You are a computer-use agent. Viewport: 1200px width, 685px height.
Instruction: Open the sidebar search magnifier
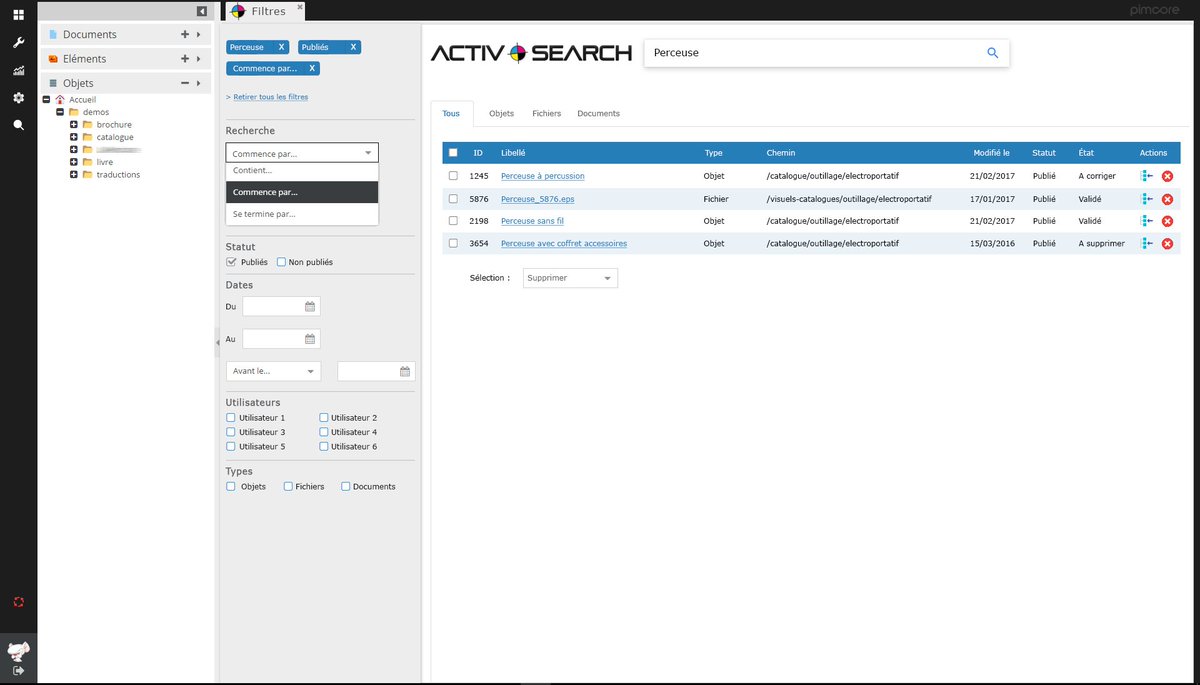(x=18, y=125)
